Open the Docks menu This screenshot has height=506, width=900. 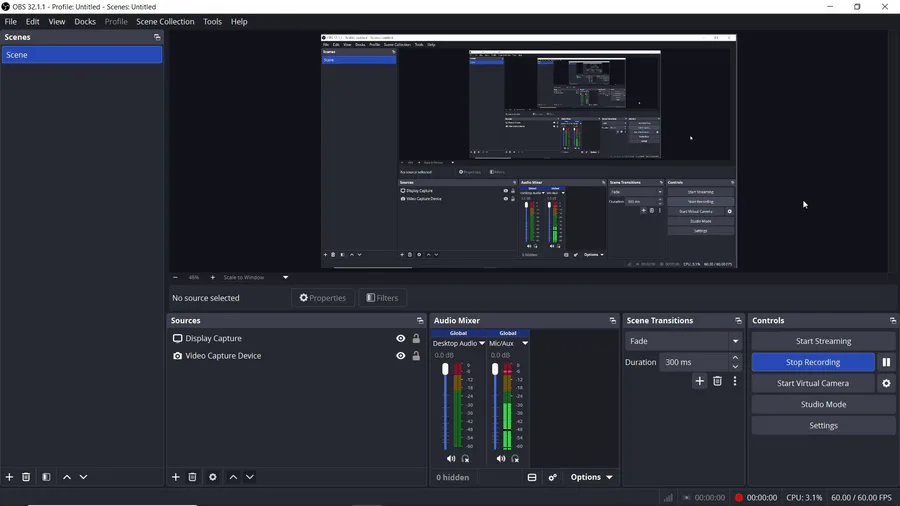[x=85, y=21]
